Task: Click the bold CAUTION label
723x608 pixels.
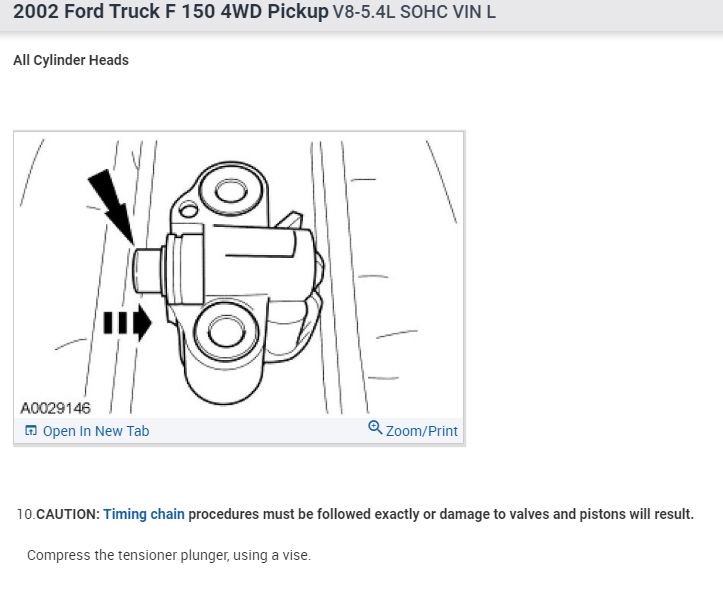Action: coord(68,514)
